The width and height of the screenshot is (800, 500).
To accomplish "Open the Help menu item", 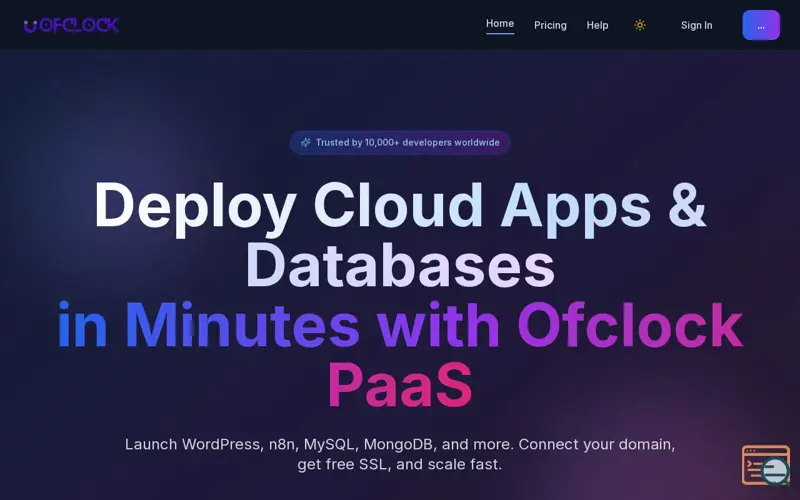I will [x=597, y=25].
